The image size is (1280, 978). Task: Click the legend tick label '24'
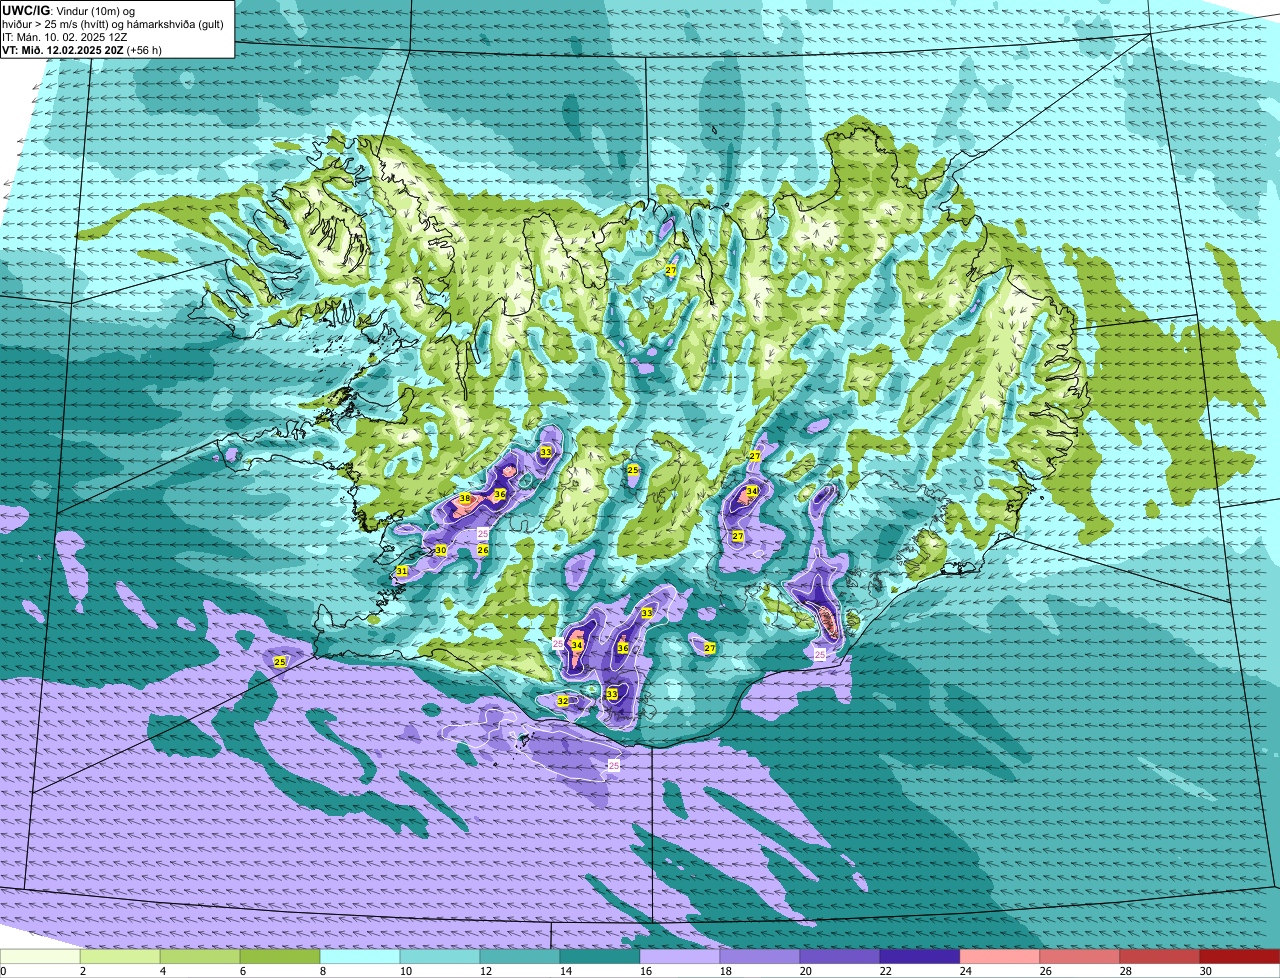point(966,971)
